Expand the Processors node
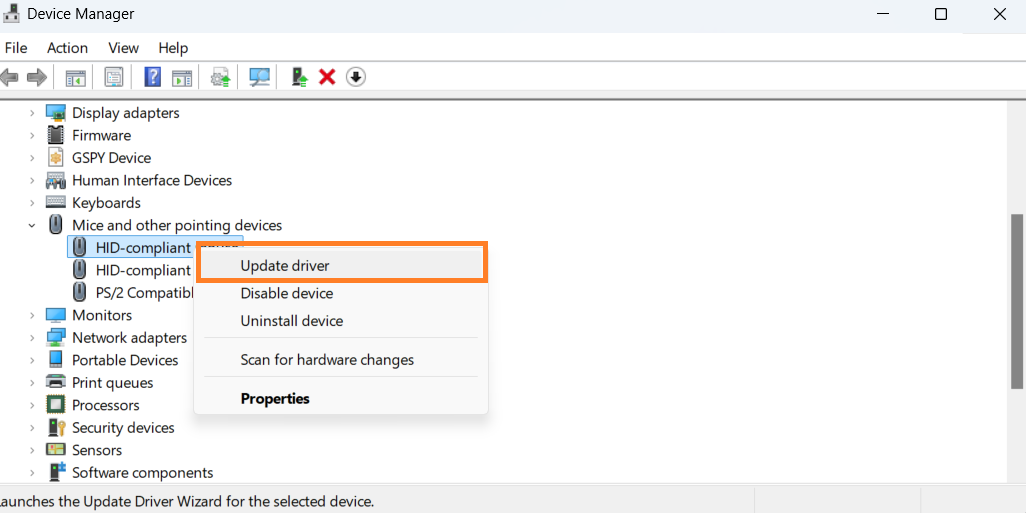1026x513 pixels. tap(31, 405)
